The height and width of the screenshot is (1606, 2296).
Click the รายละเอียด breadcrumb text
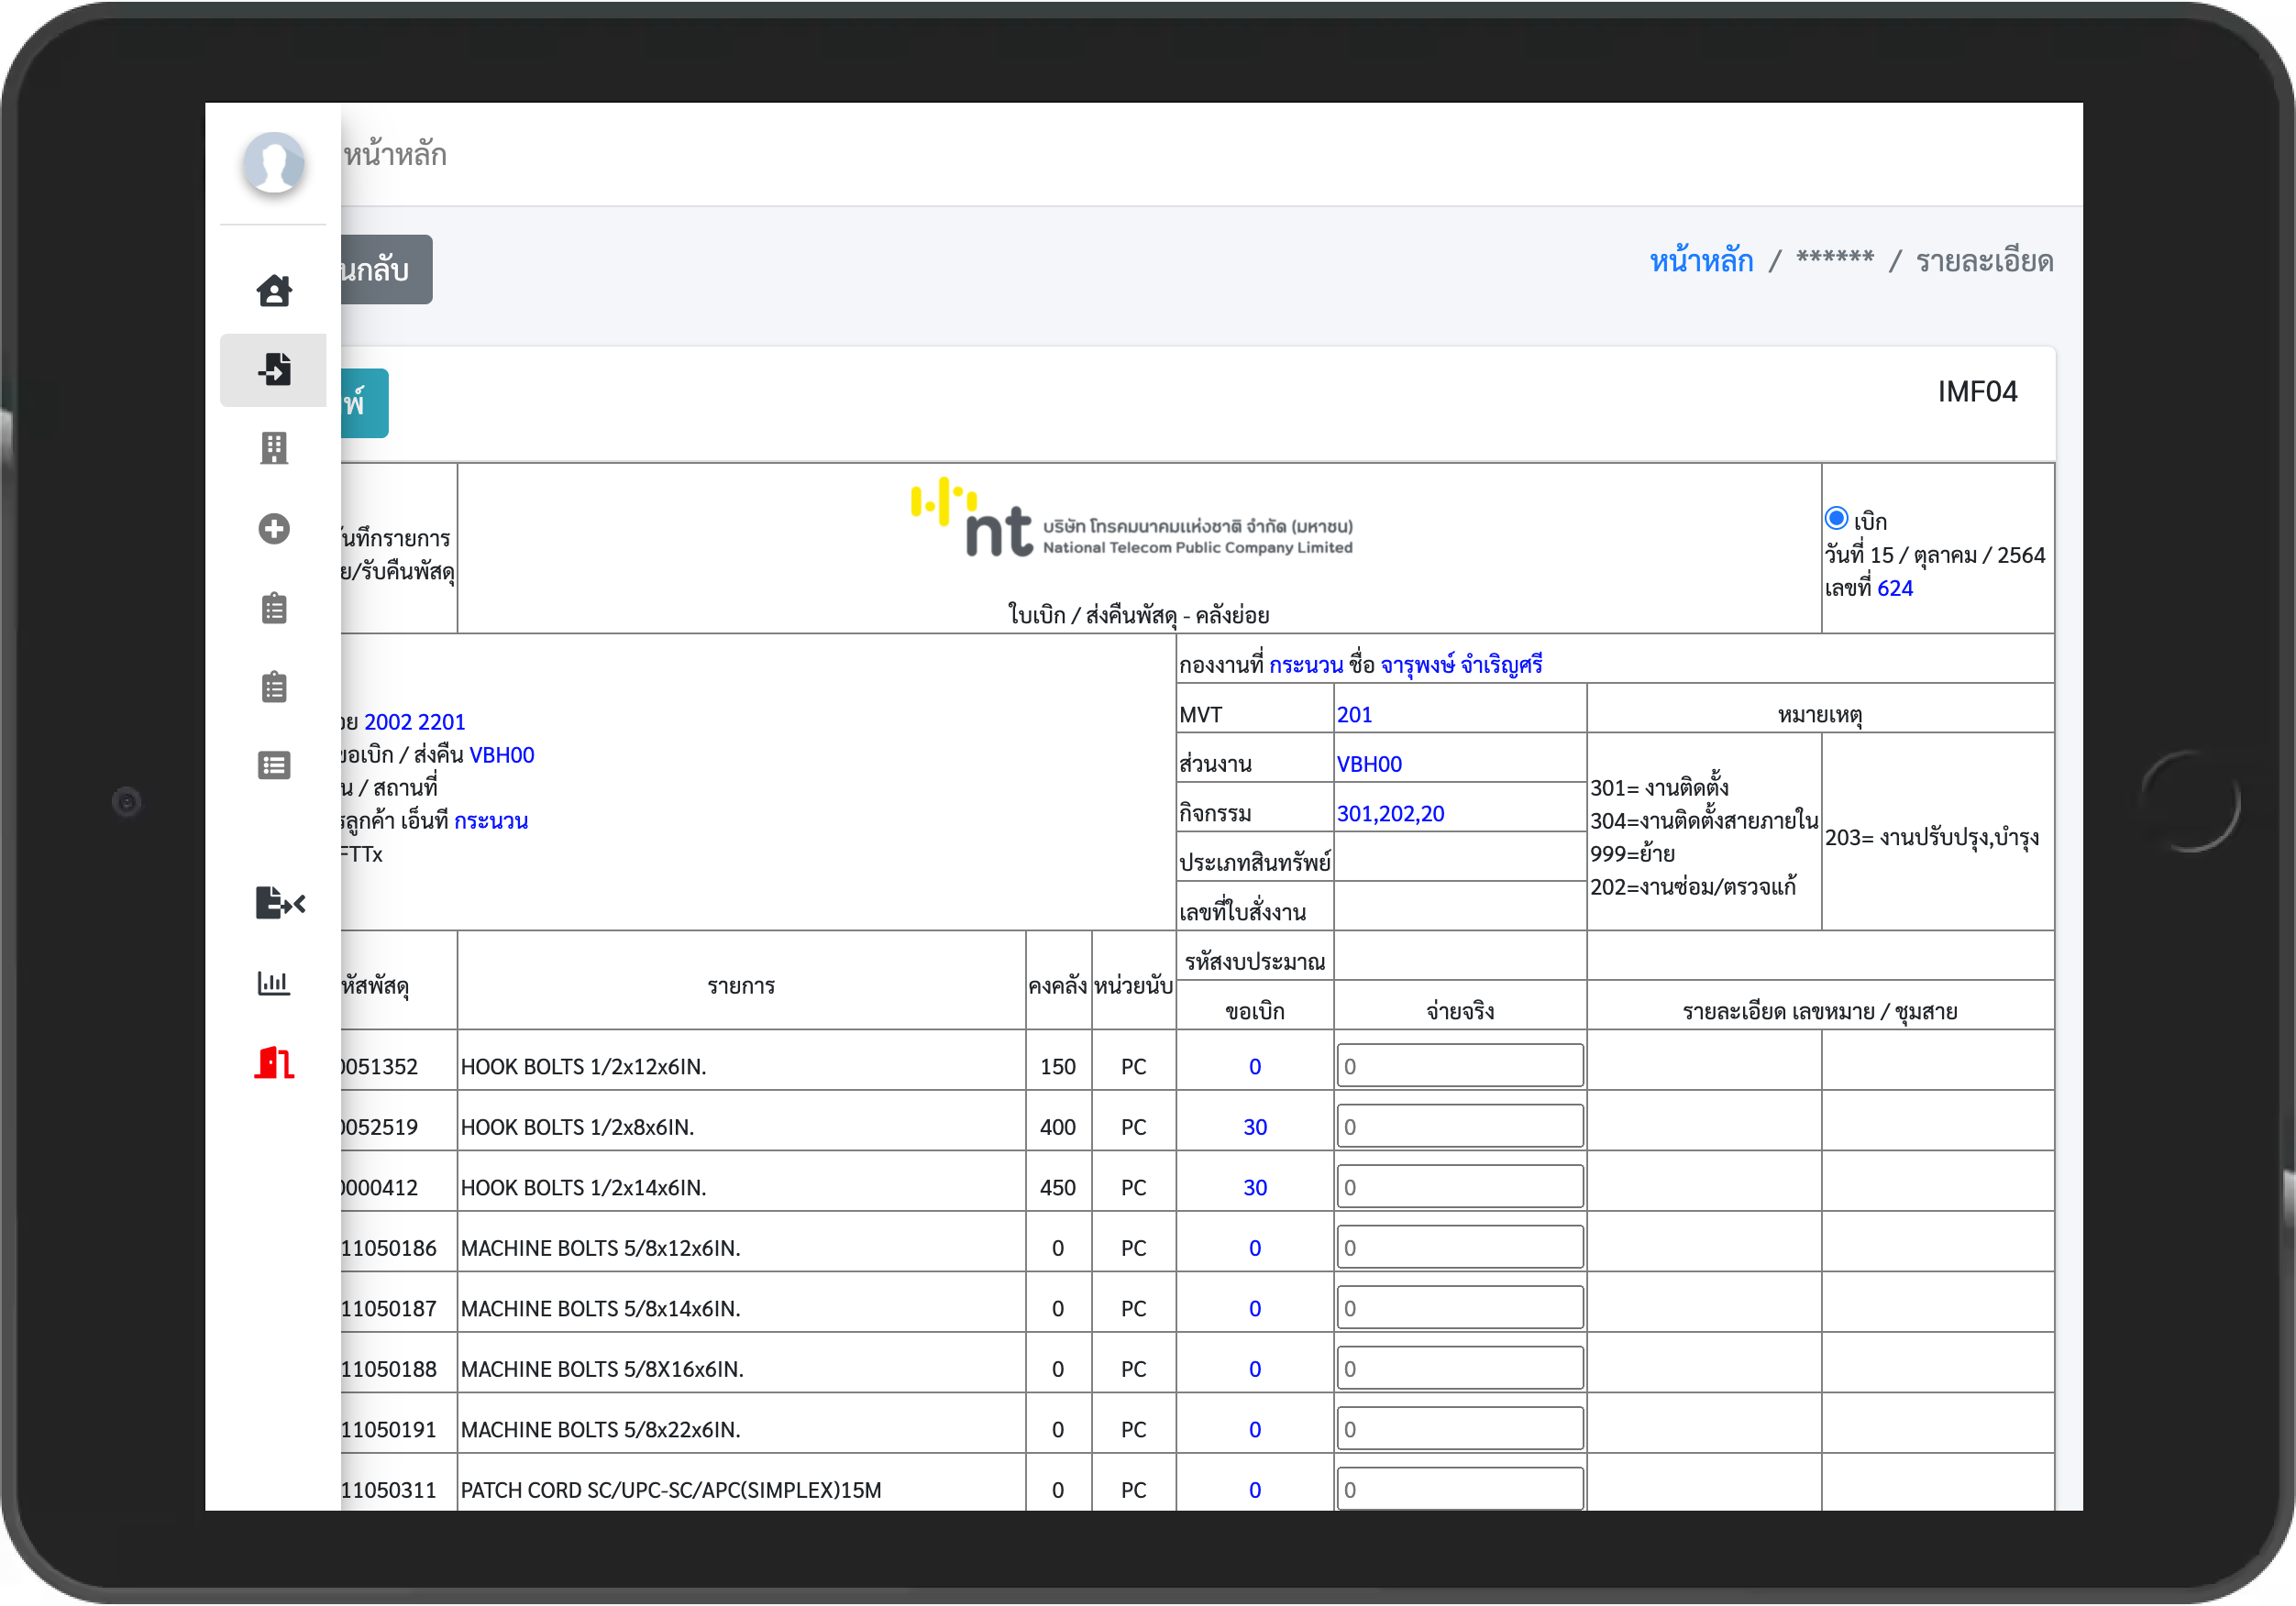coord(1984,261)
